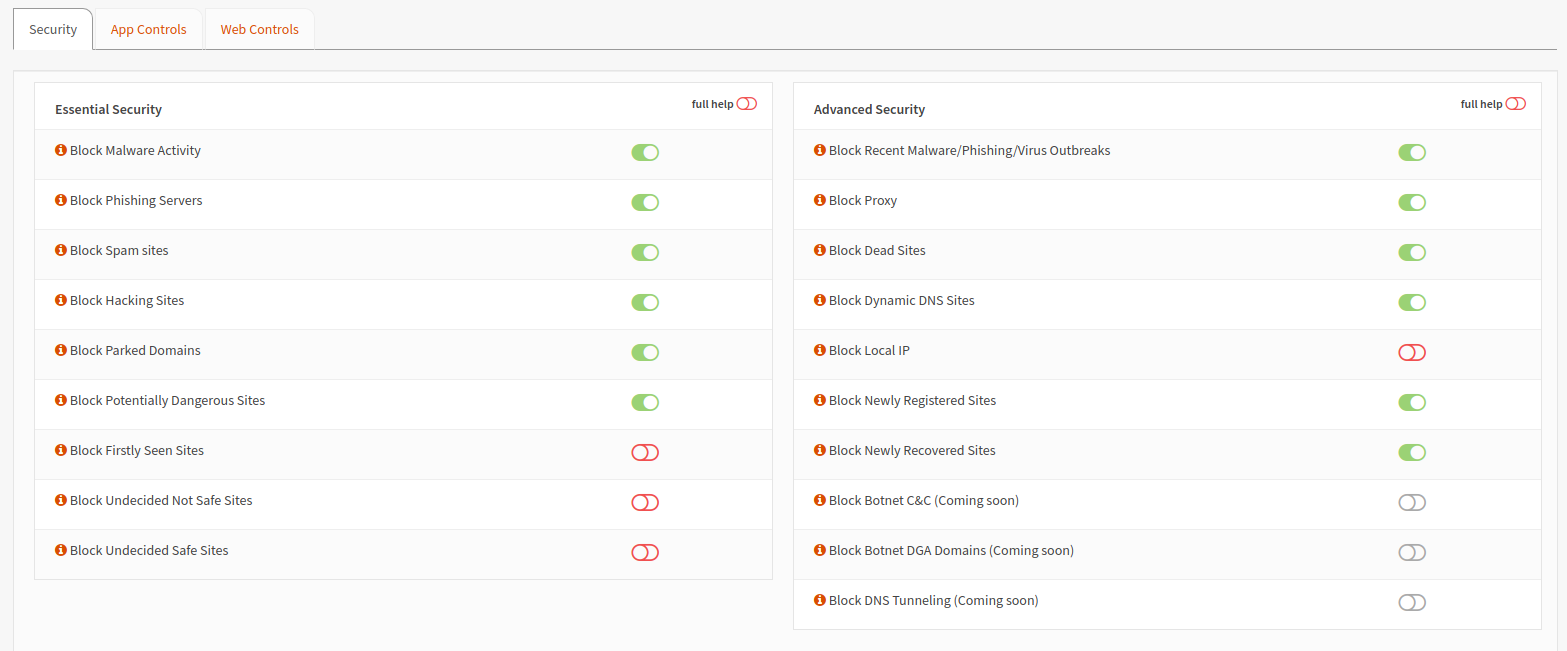Enable Block Local IP
Screen dimensions: 1567x651
pos(1412,352)
